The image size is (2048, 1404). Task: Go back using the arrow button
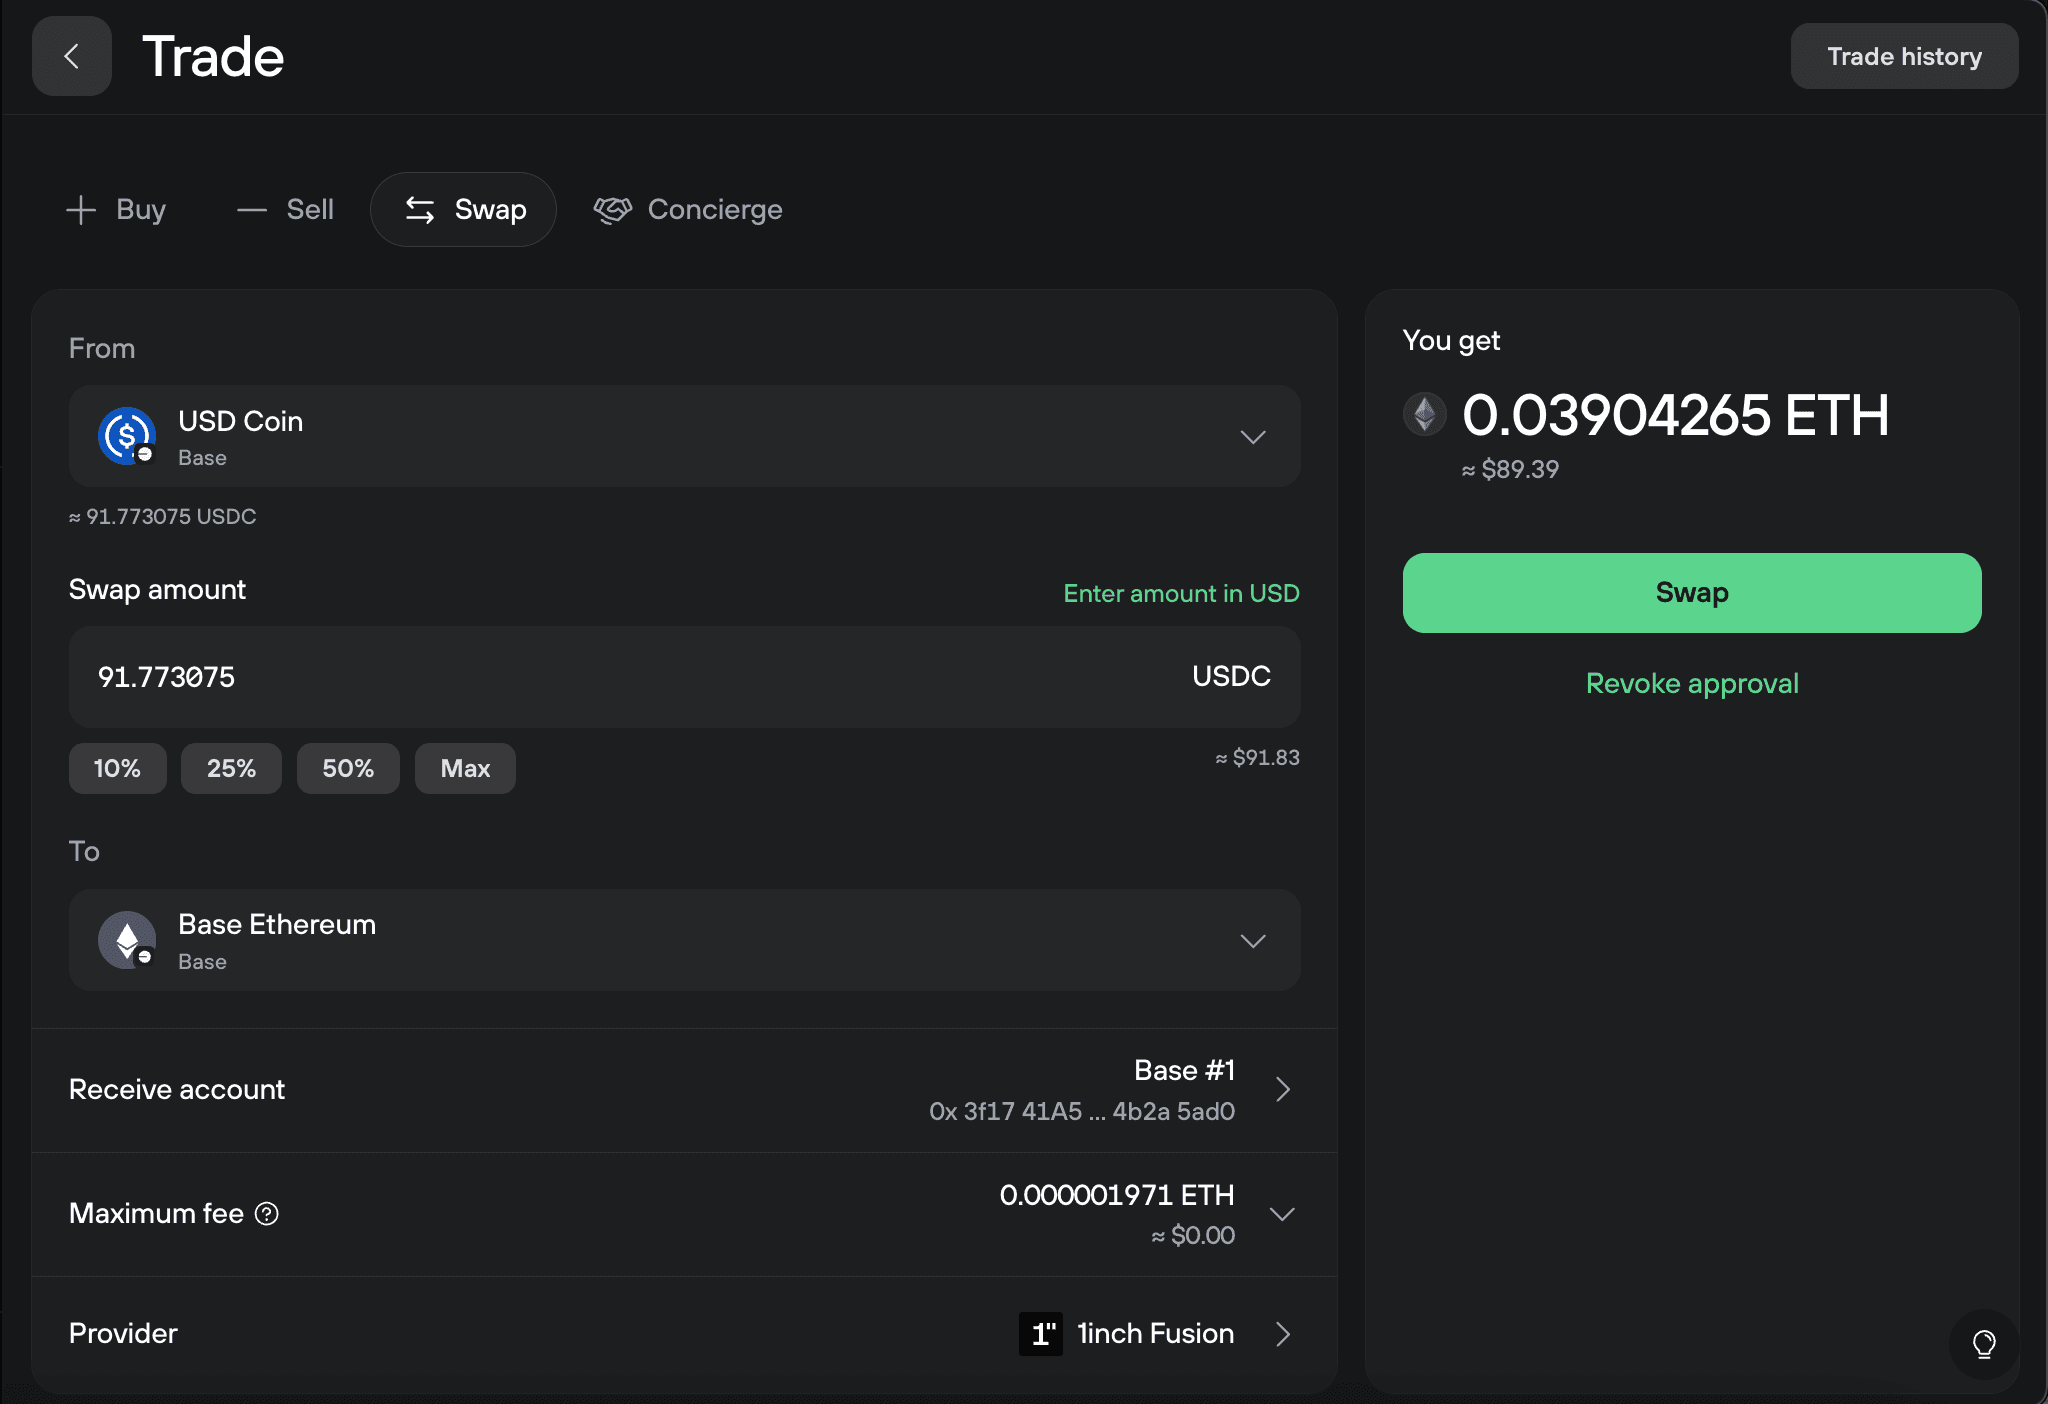click(71, 56)
